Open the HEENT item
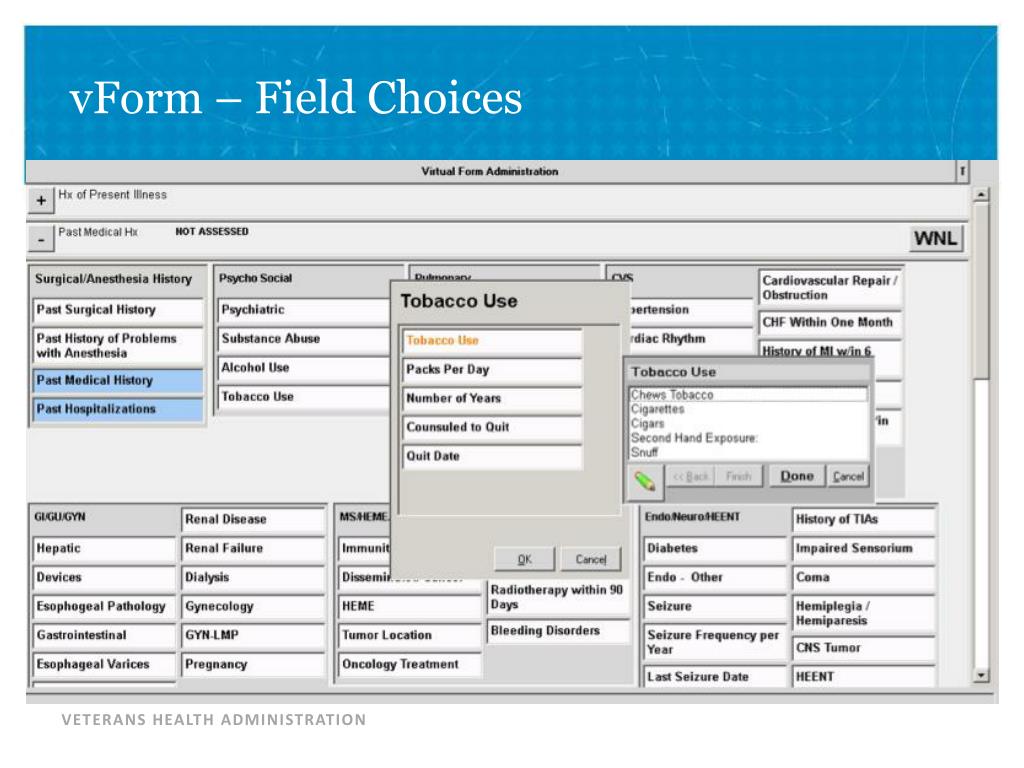 (864, 677)
